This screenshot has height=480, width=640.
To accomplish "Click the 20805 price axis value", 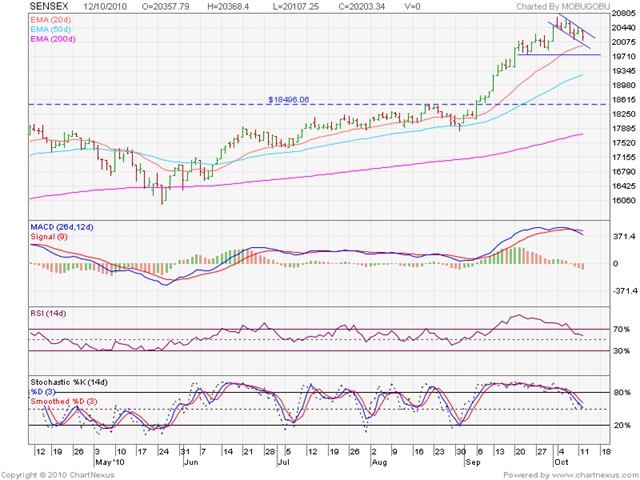I will coord(623,13).
